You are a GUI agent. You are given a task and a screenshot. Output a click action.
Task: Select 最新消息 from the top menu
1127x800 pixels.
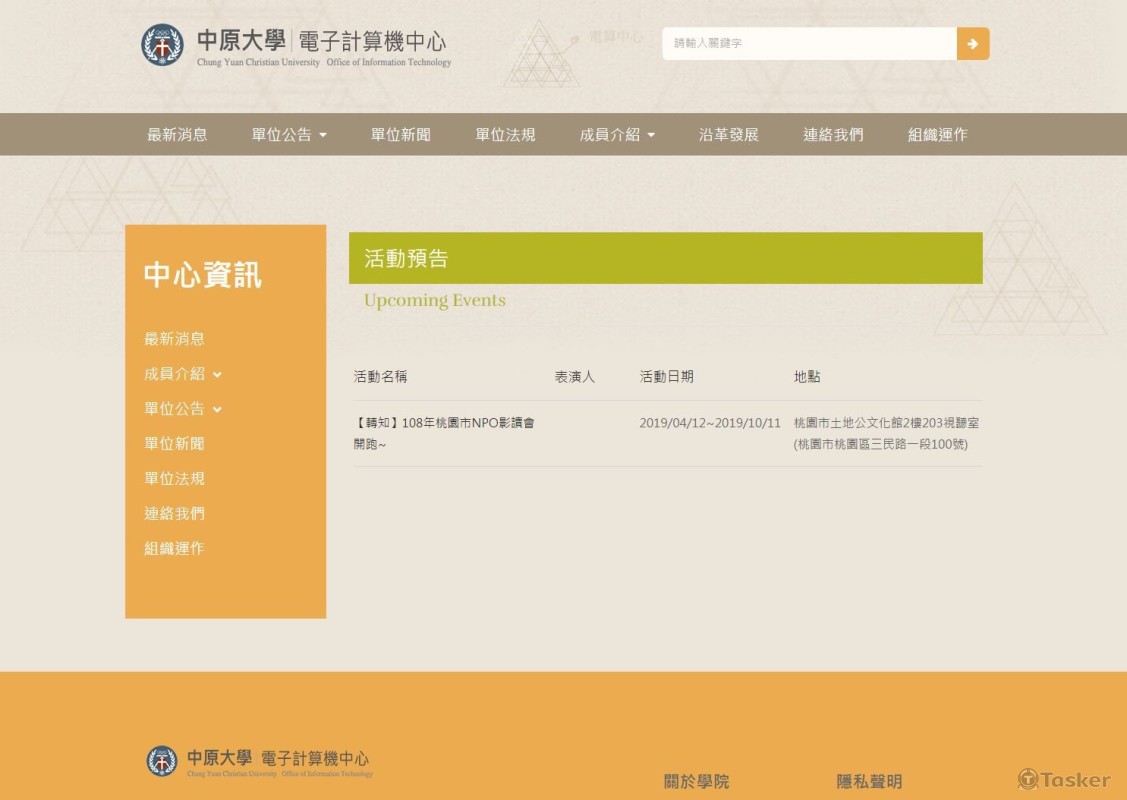176,133
